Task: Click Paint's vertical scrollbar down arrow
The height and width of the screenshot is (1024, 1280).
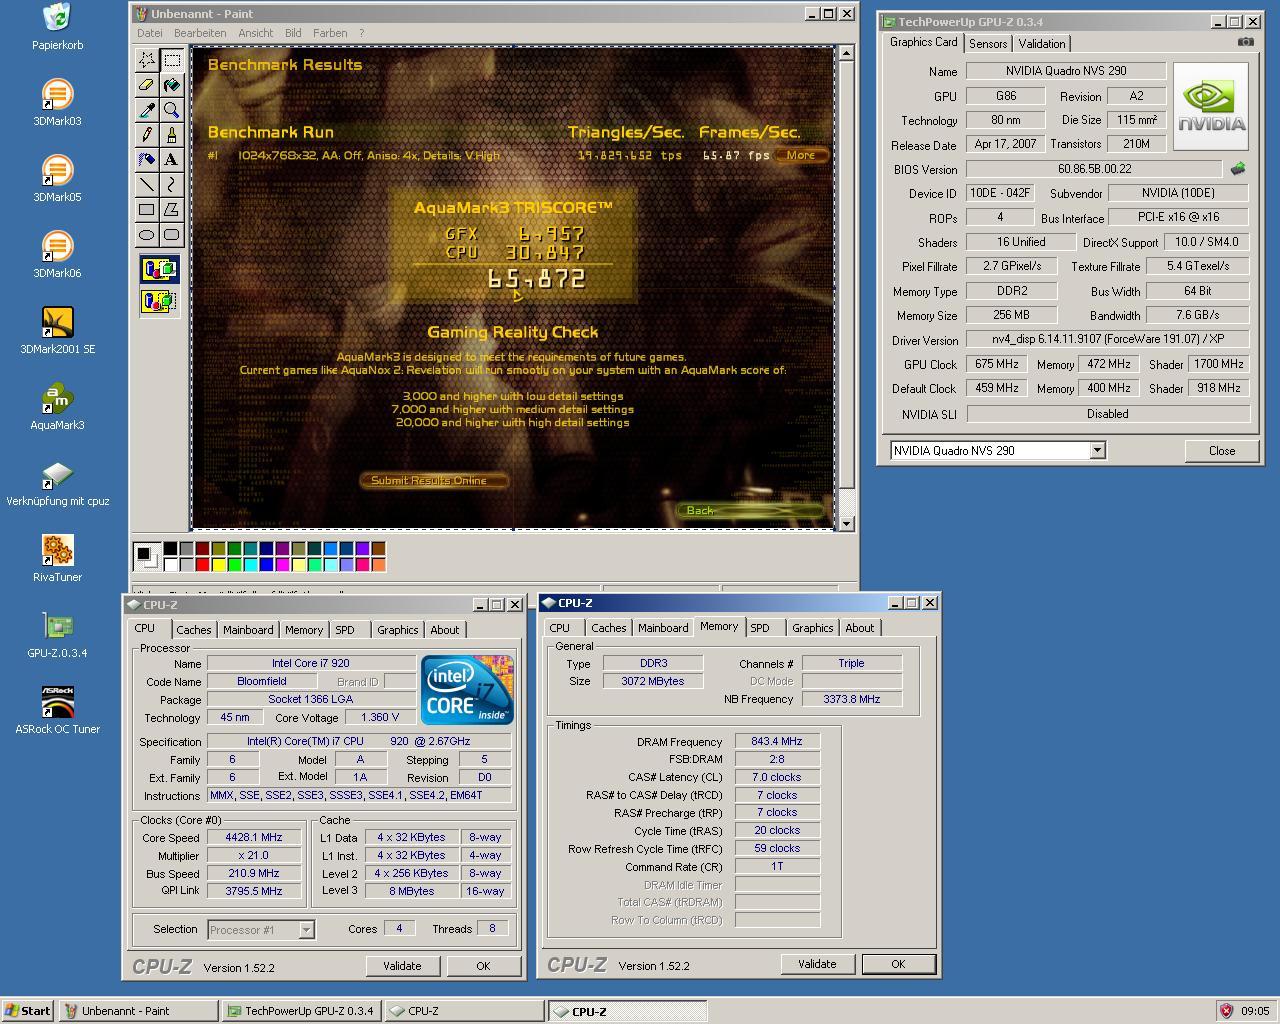Action: point(847,523)
